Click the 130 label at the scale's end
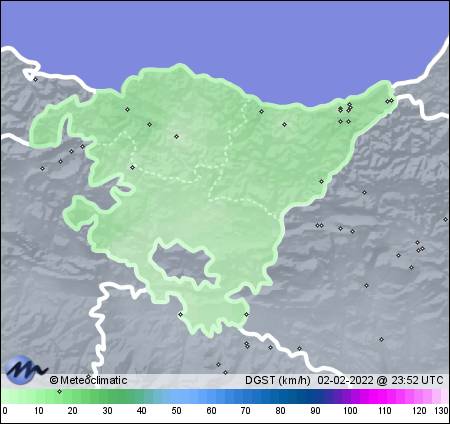The width and height of the screenshot is (450, 424). pyautogui.click(x=441, y=411)
